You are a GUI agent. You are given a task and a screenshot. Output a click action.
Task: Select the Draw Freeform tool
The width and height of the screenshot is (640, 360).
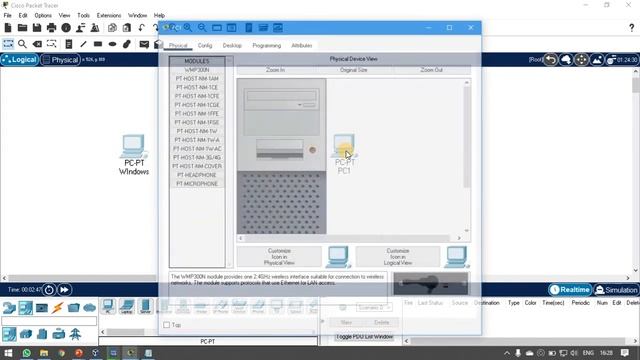(127, 44)
